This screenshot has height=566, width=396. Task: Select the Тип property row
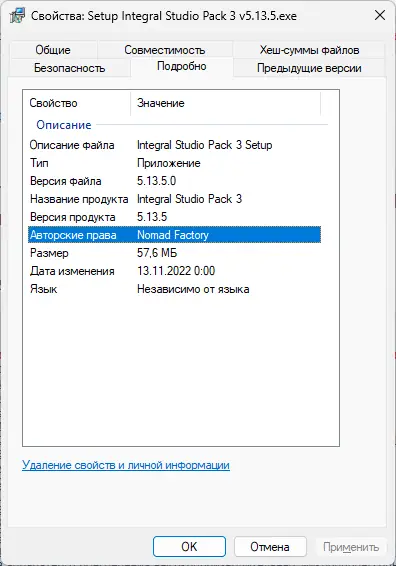(174, 163)
